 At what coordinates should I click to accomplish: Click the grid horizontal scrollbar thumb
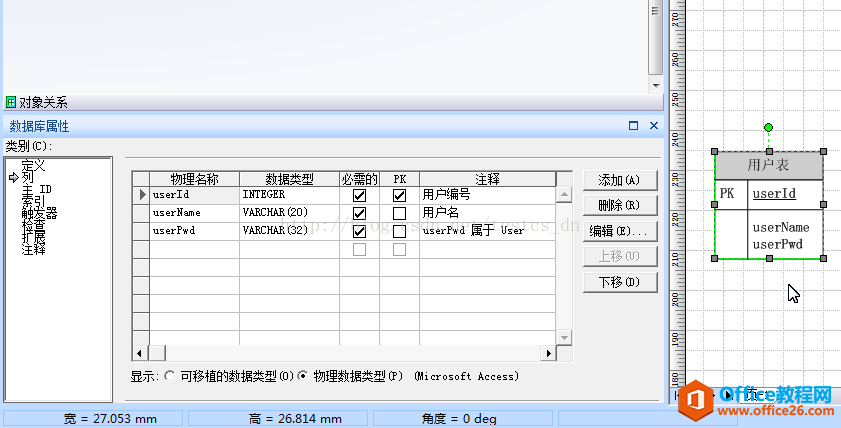[x=157, y=353]
